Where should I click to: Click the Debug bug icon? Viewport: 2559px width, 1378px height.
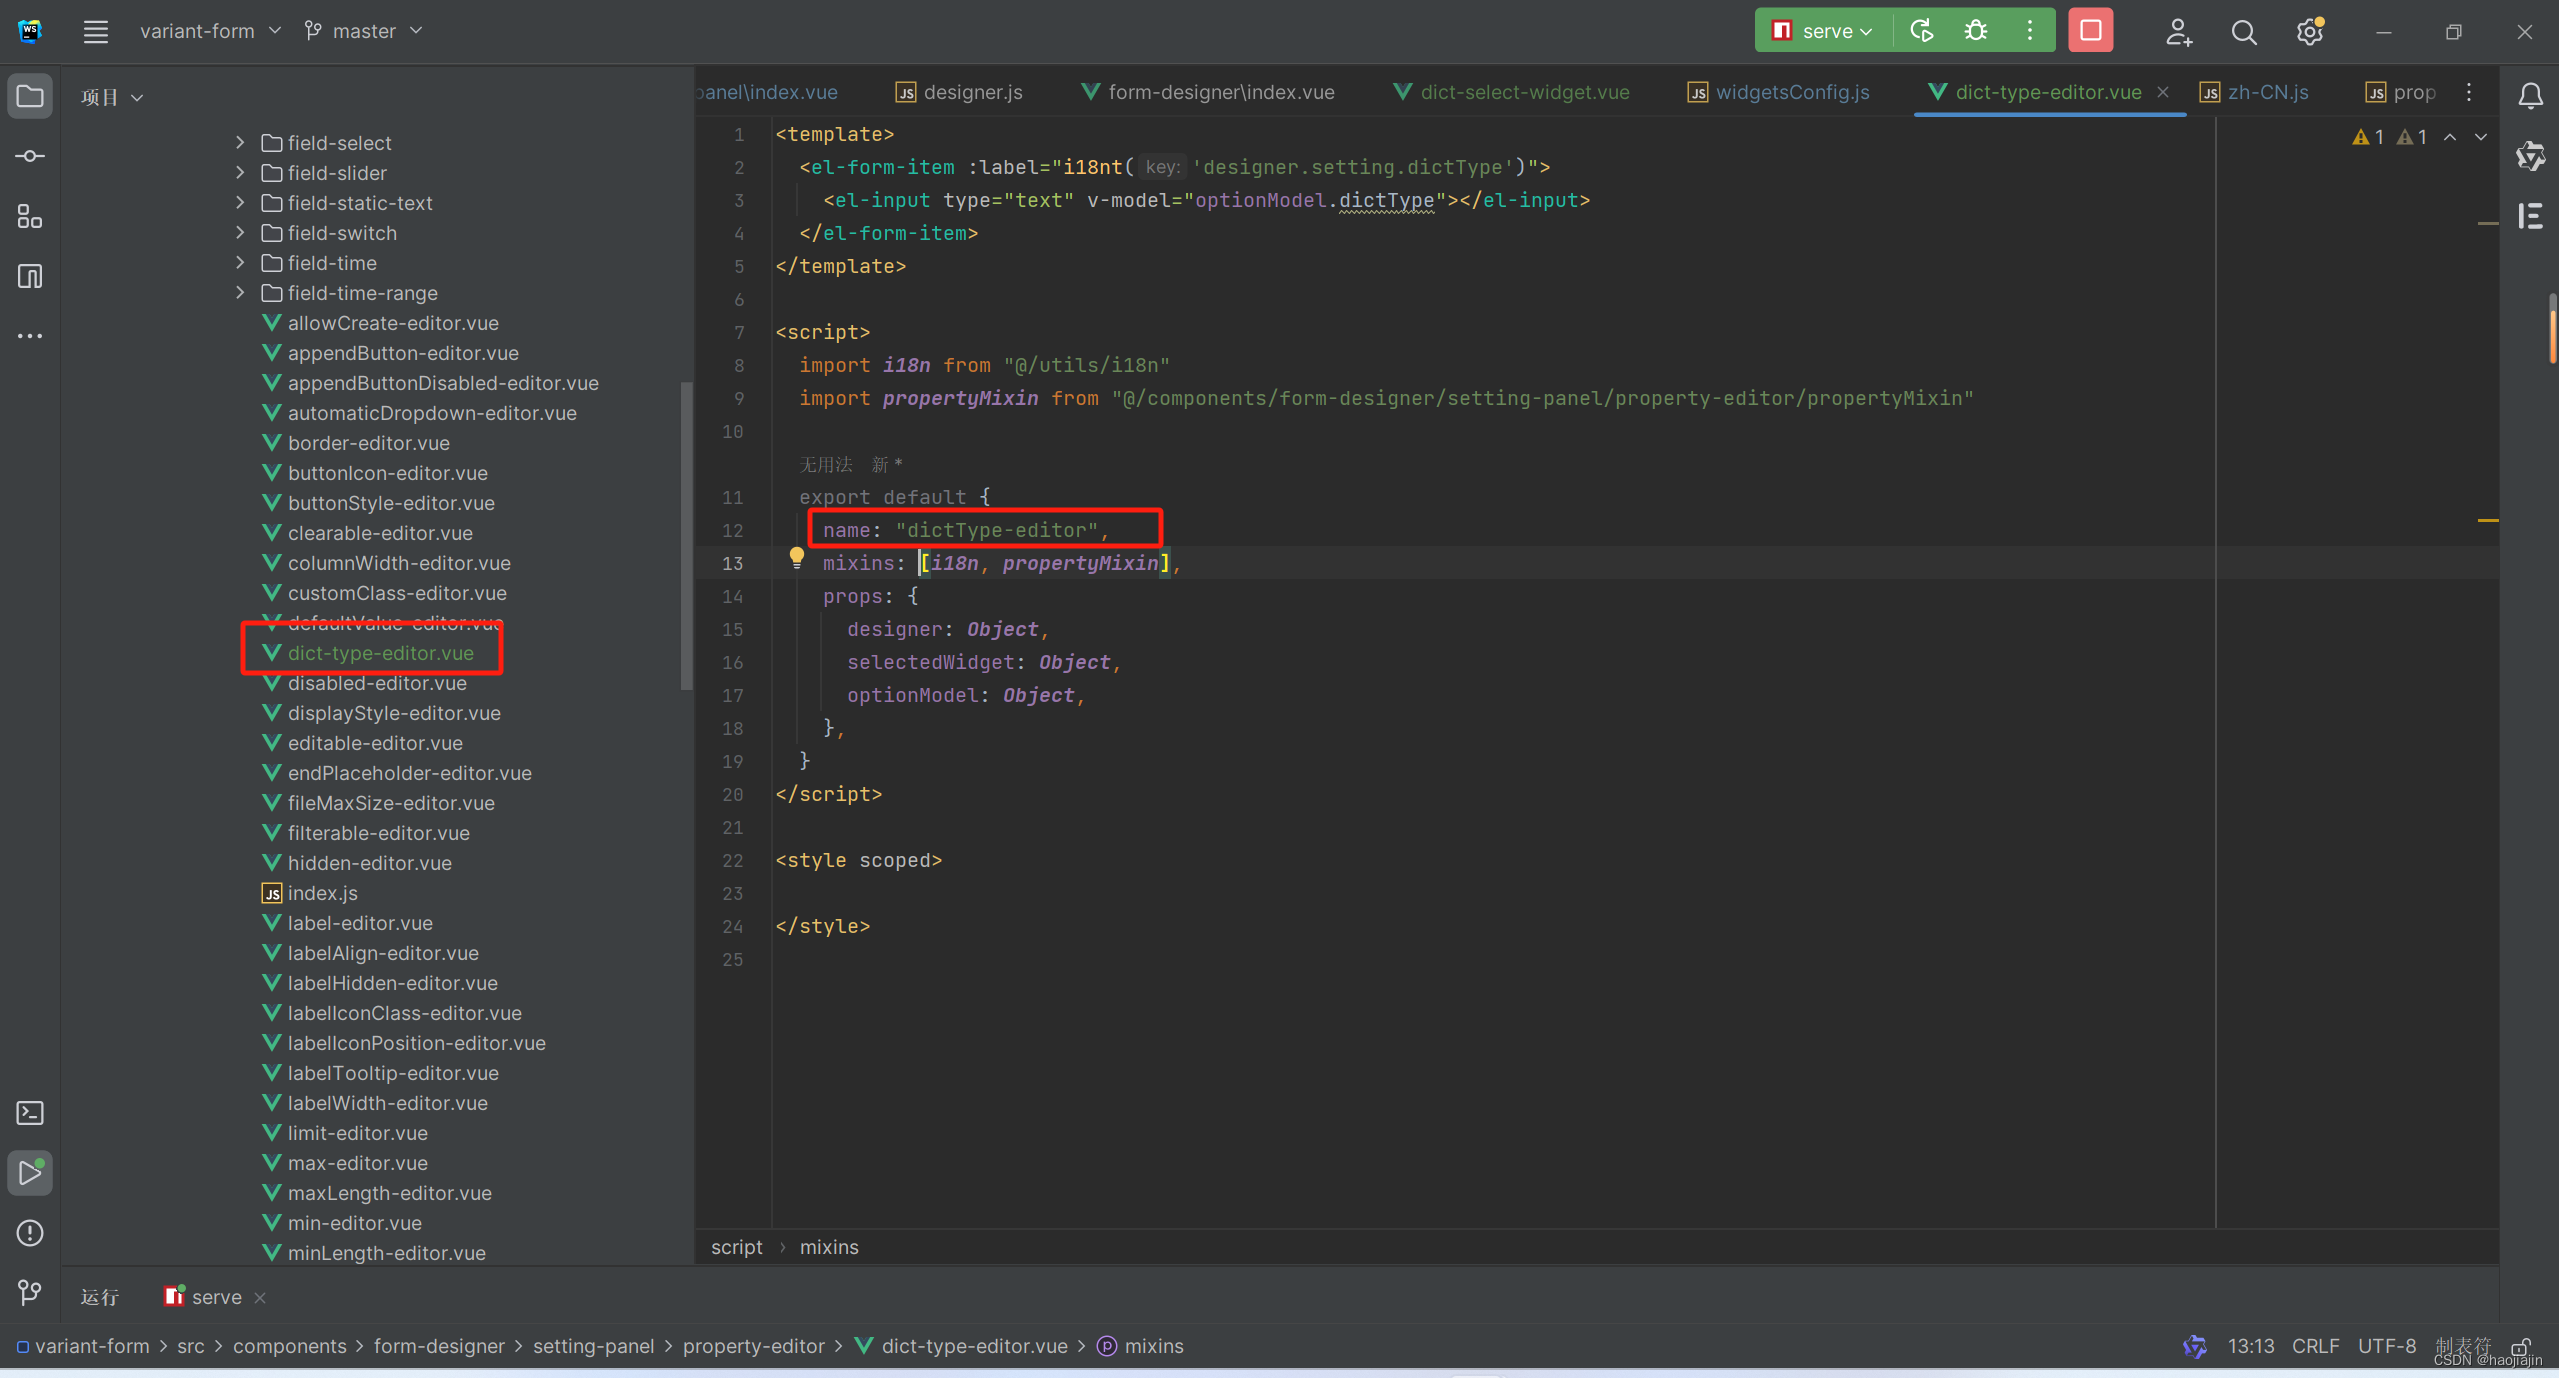[1976, 31]
